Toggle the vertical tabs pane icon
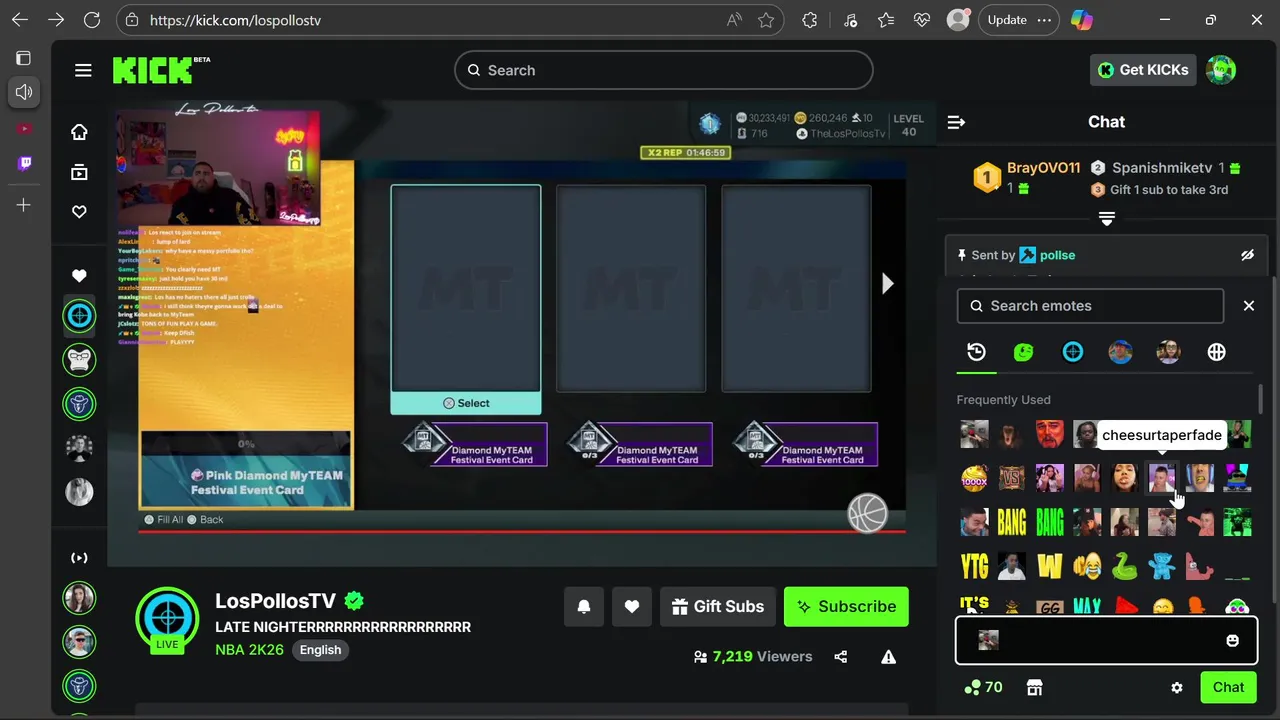 pyautogui.click(x=24, y=58)
